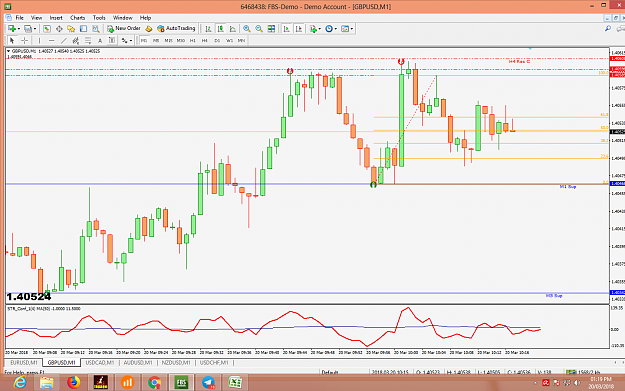The width and height of the screenshot is (625, 391).
Task: Show the Terminal panel icon
Action: 83,29
